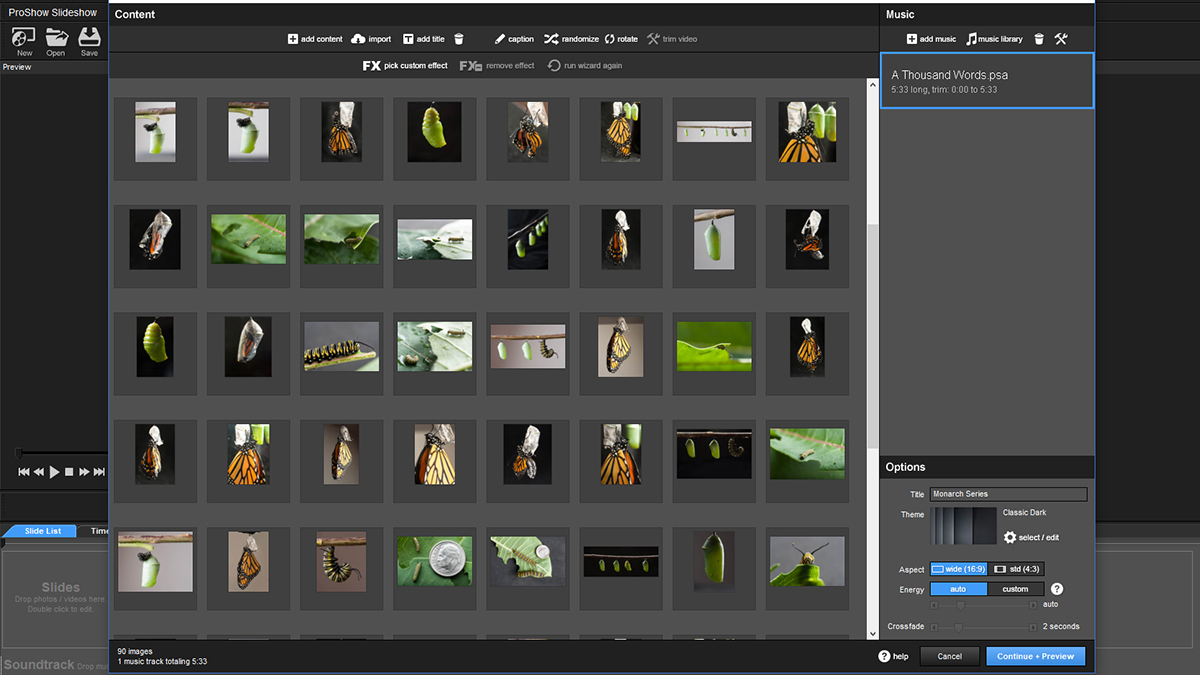Click the add music icon
1200x675 pixels.
[912, 39]
